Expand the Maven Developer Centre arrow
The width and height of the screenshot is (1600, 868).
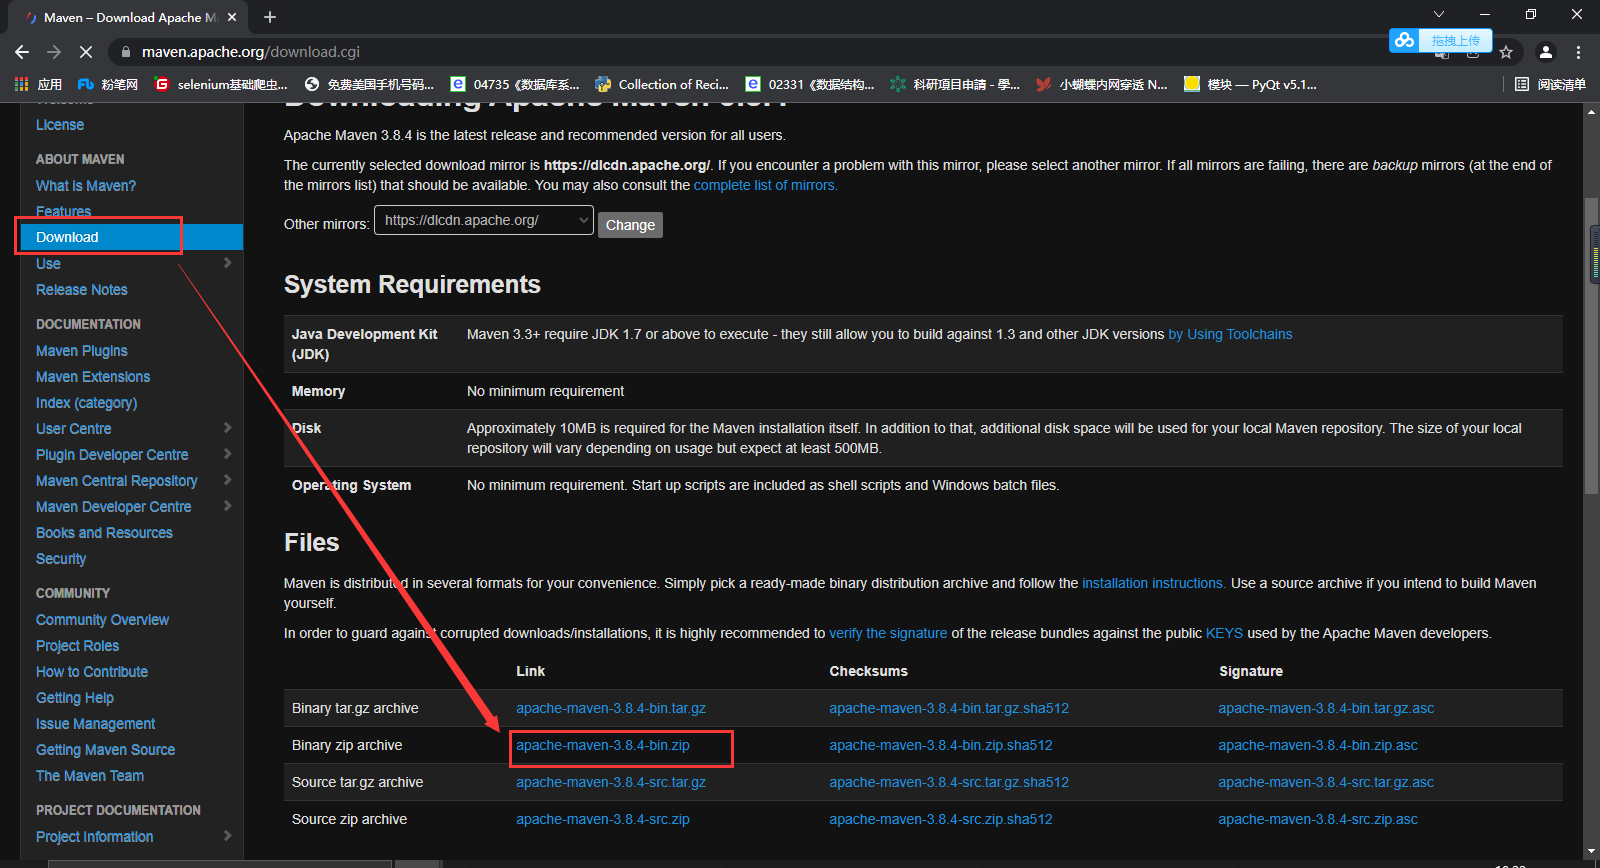click(x=228, y=506)
